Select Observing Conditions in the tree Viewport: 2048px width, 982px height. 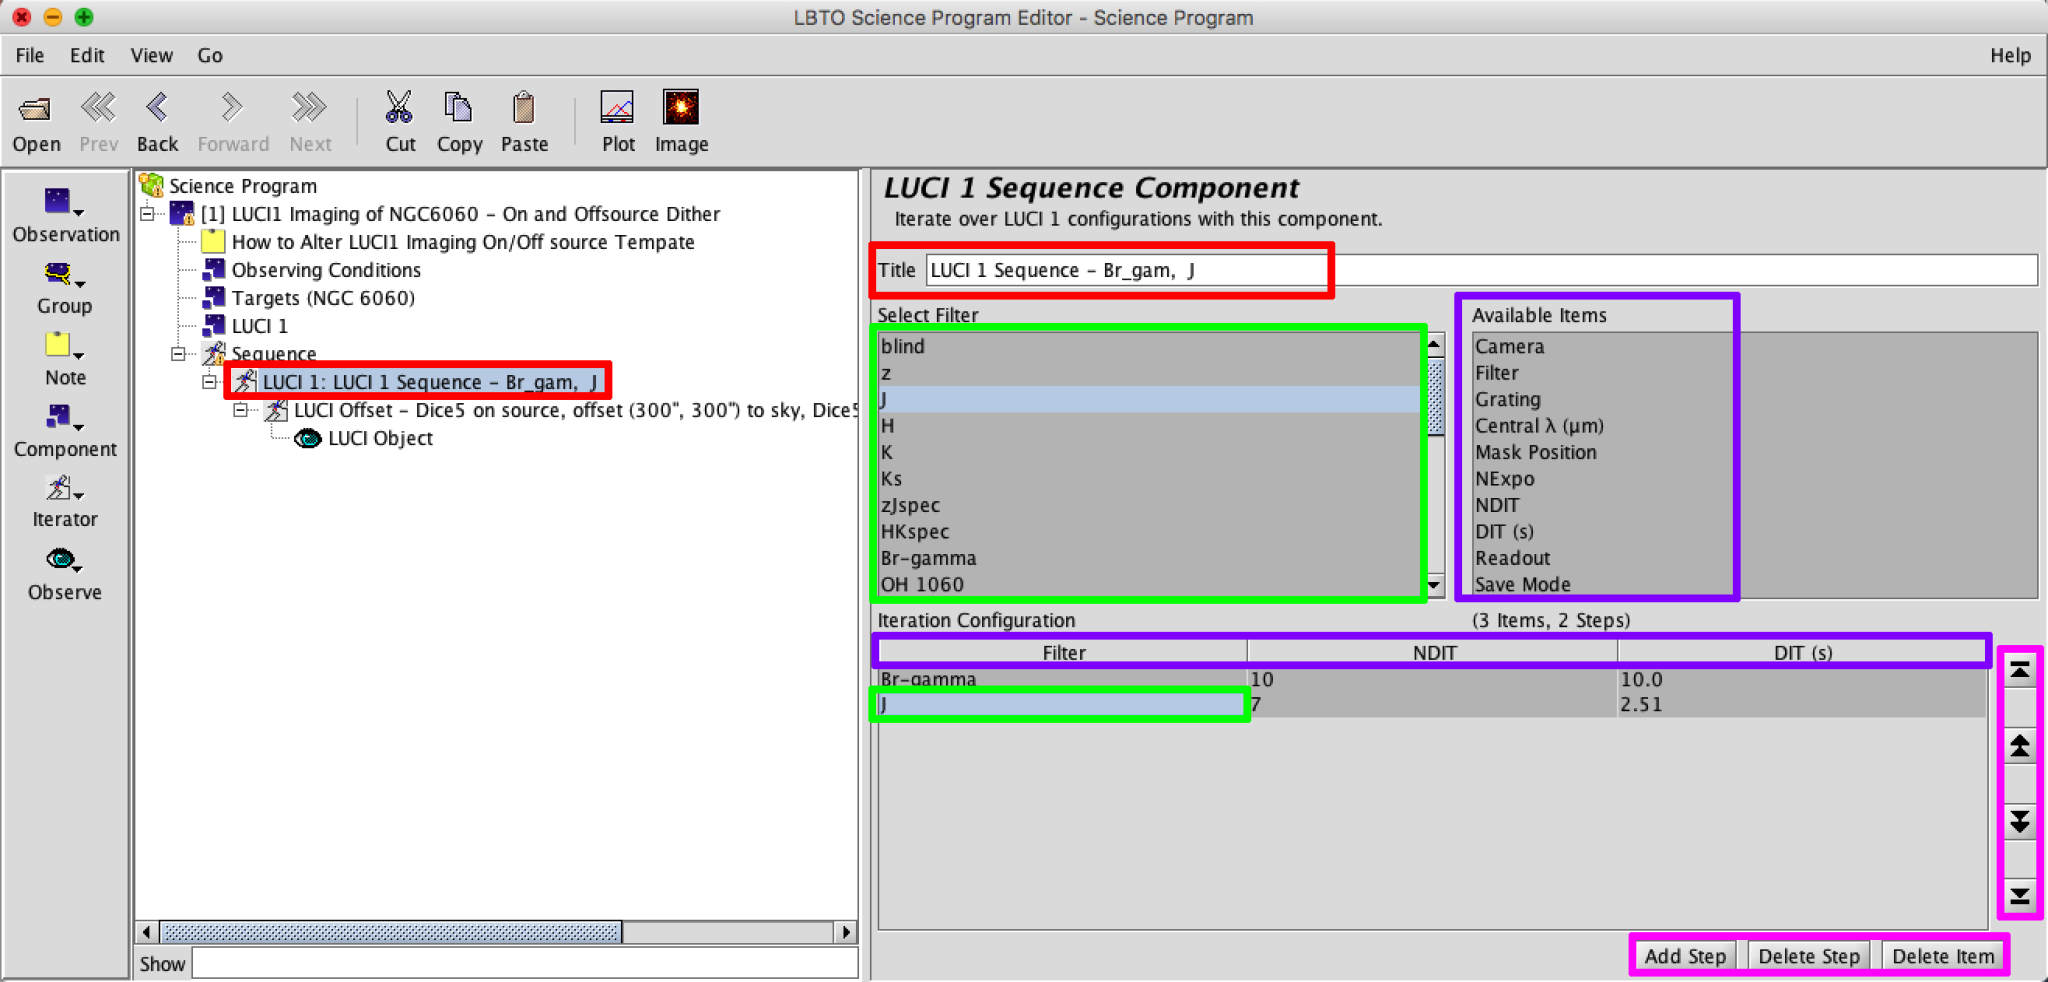[x=326, y=270]
